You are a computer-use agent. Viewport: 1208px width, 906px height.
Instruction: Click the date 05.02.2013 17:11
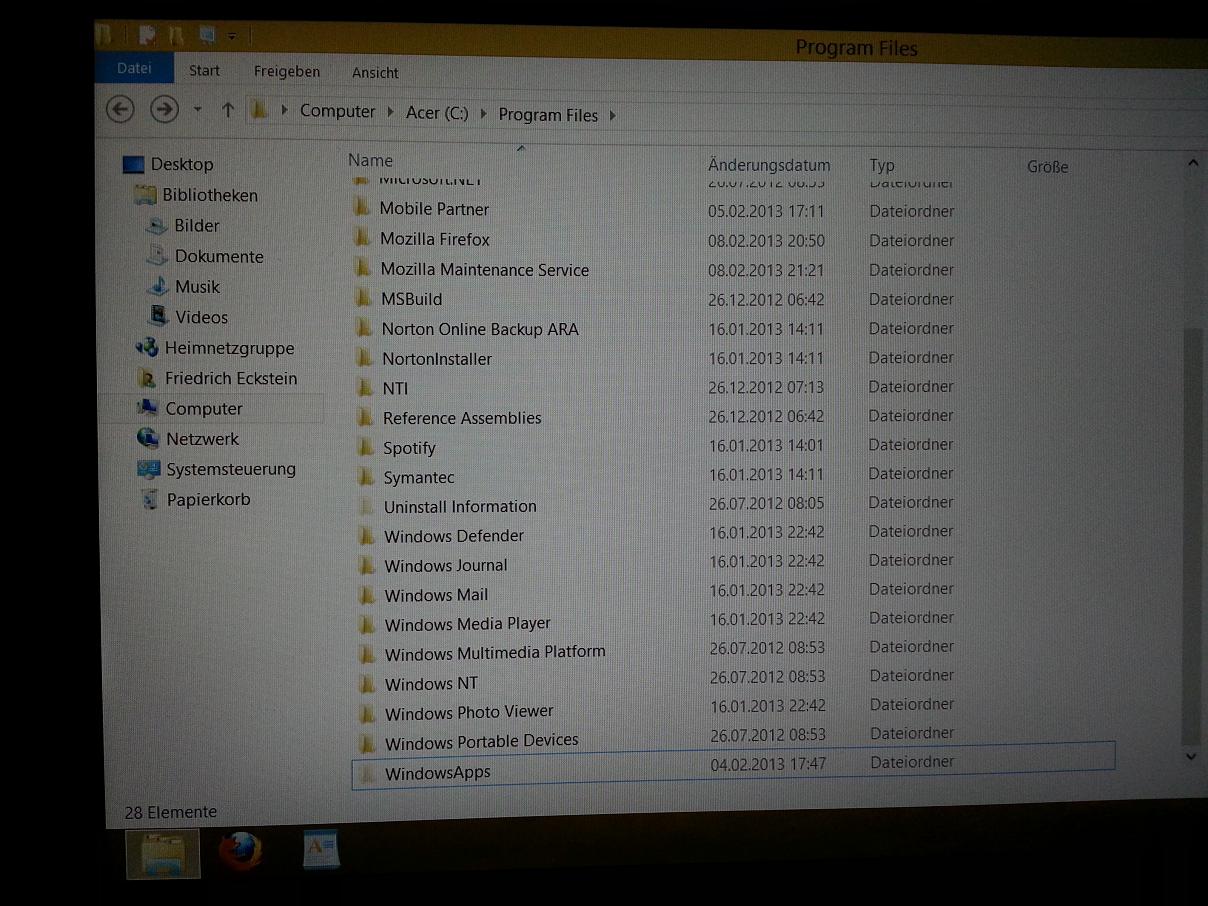click(x=766, y=211)
